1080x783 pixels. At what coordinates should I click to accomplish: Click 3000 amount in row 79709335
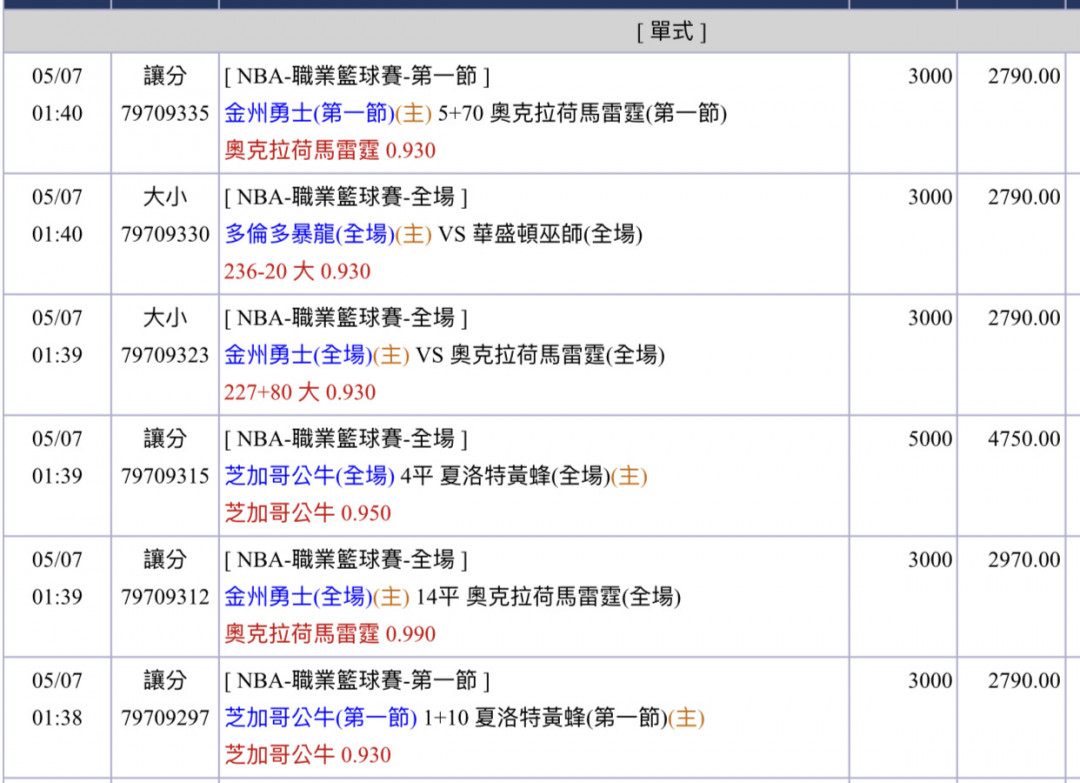(x=930, y=76)
